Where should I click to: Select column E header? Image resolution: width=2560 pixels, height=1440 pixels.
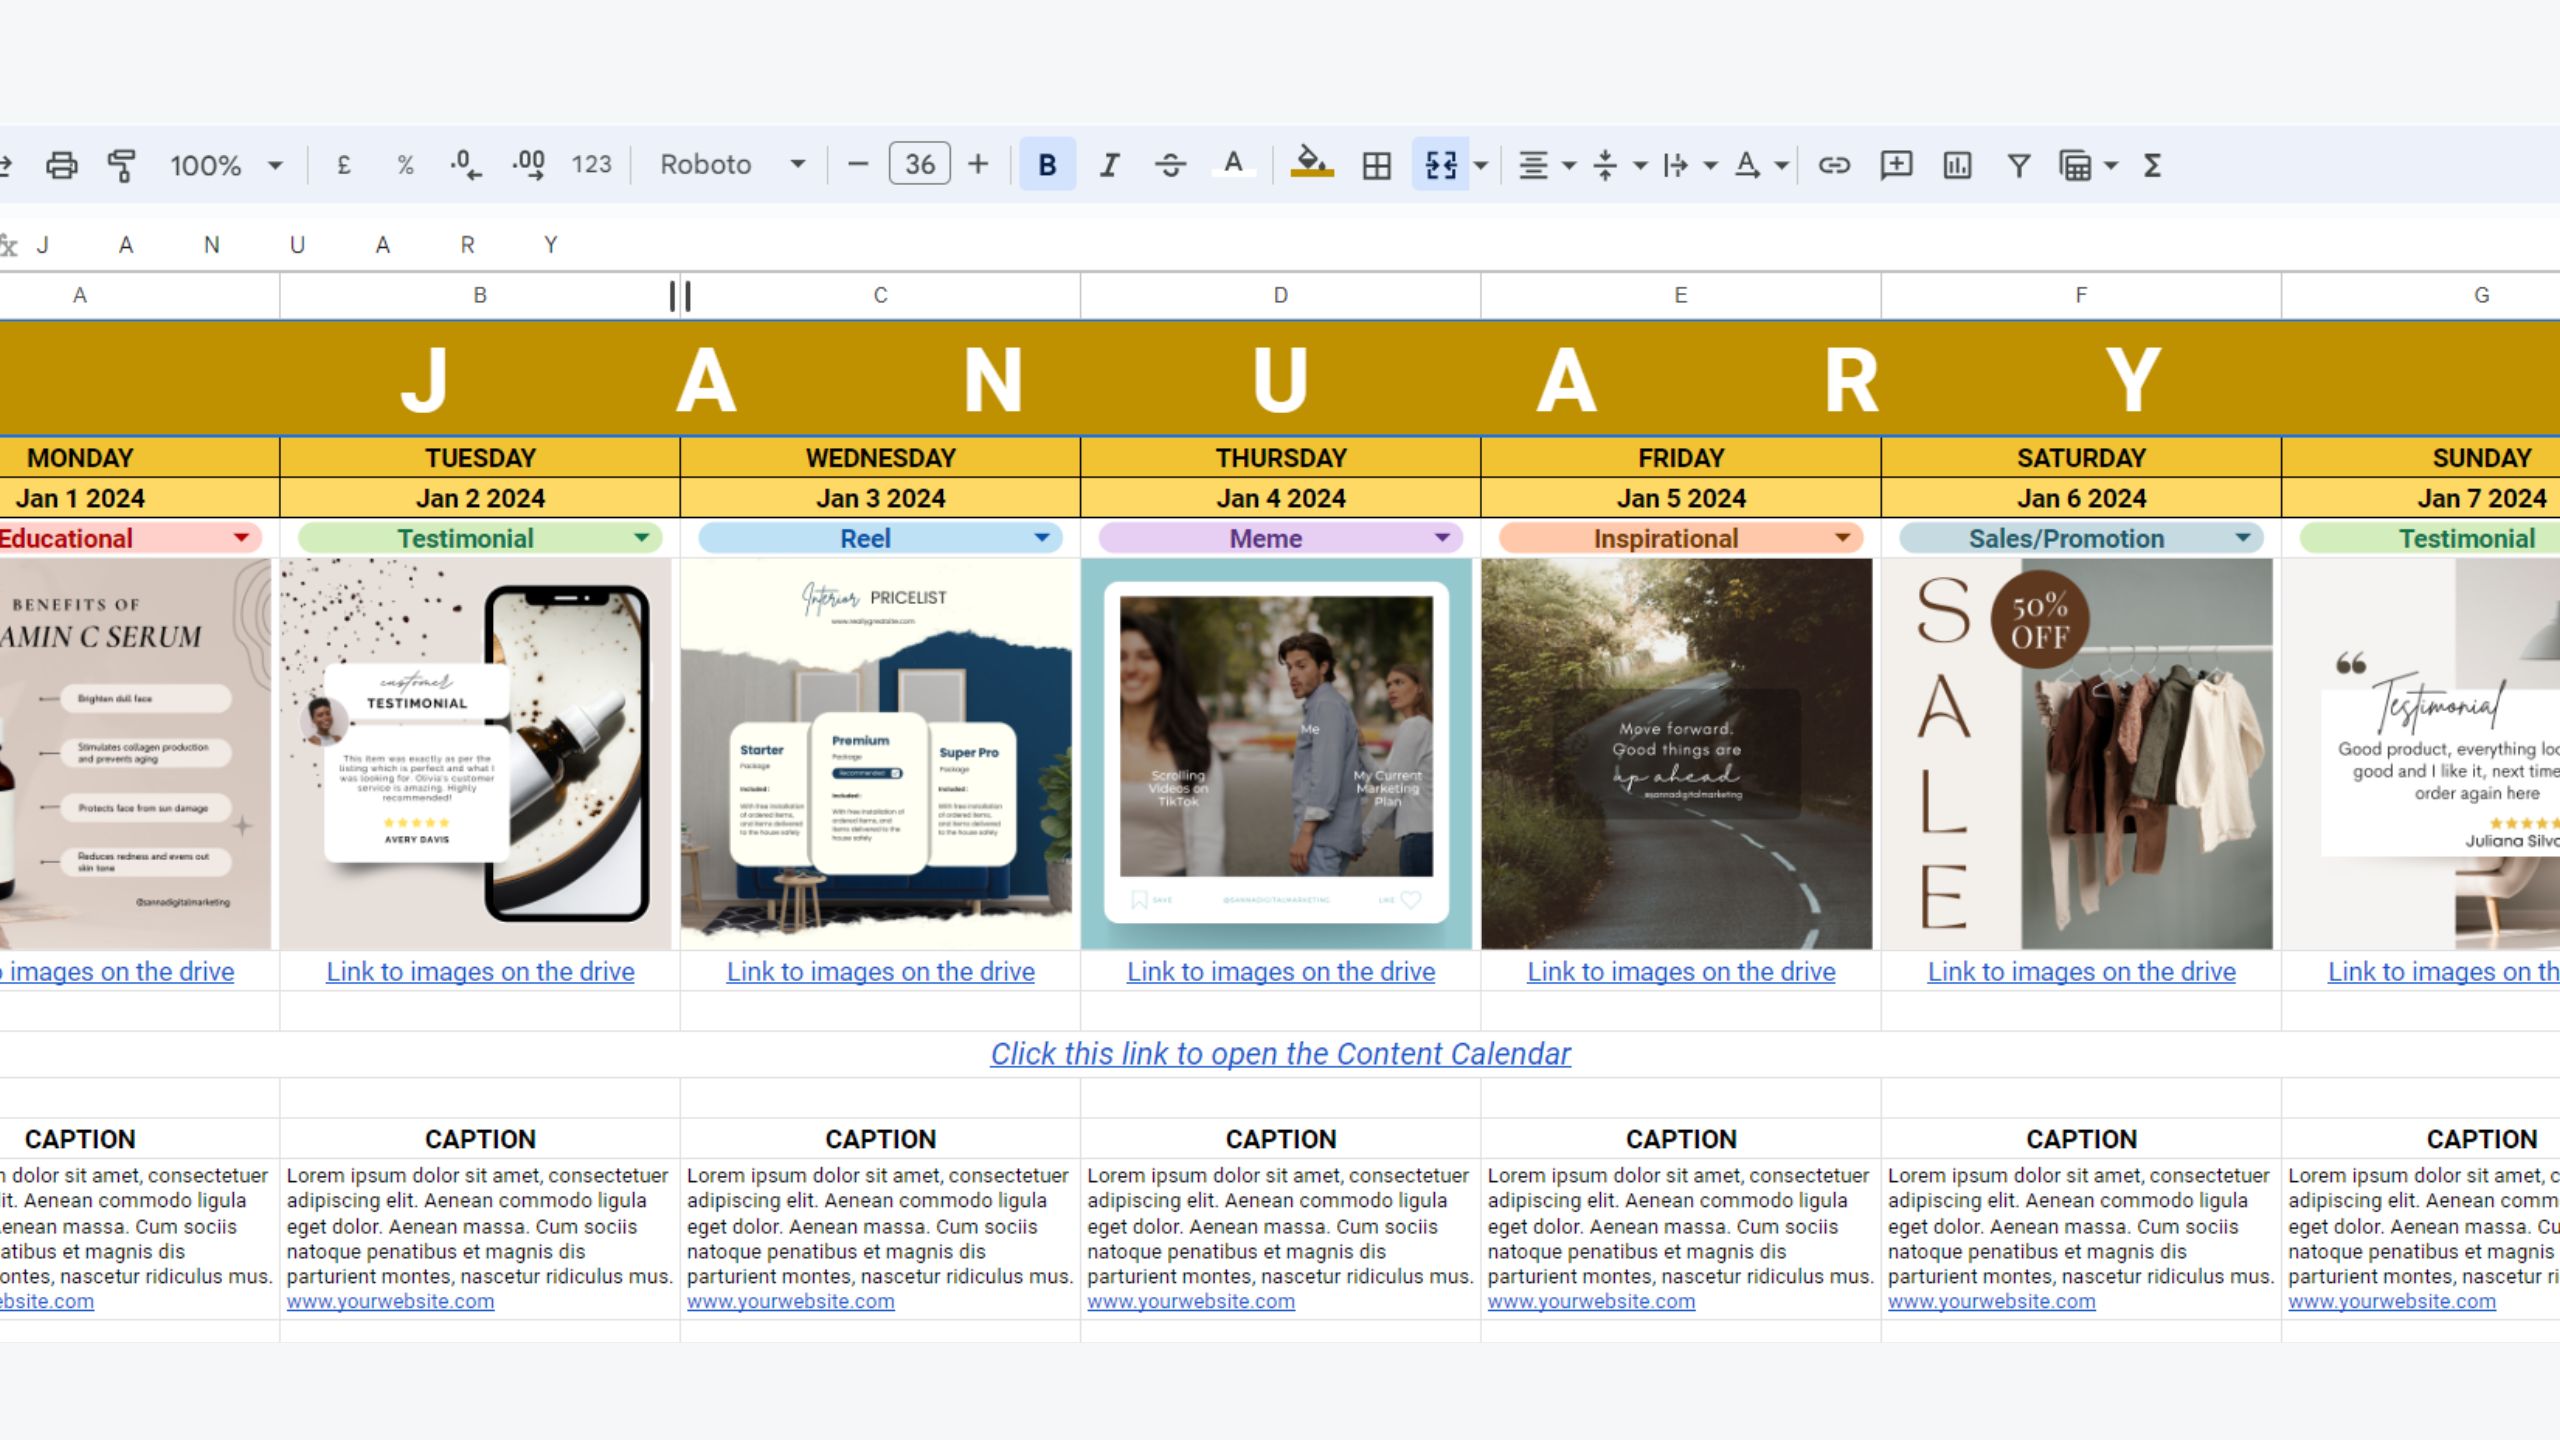pyautogui.click(x=1680, y=295)
